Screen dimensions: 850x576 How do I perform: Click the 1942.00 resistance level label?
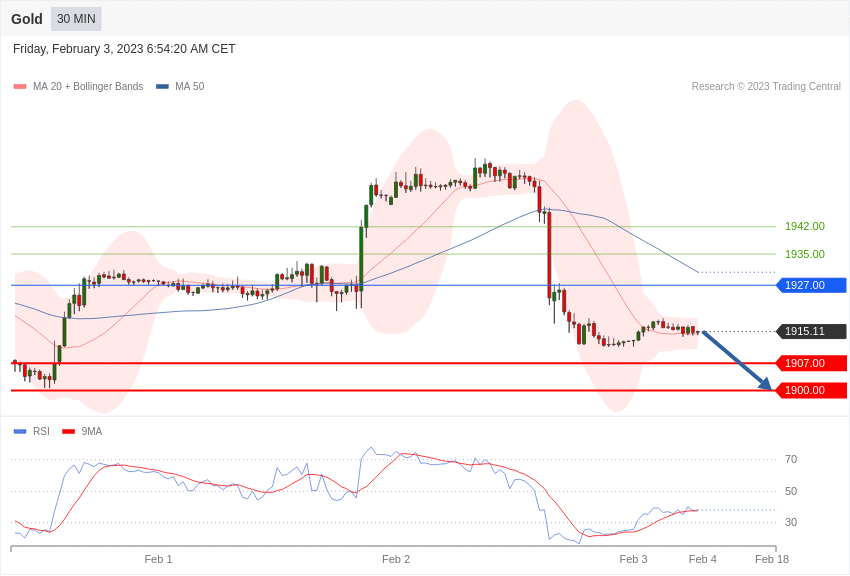click(x=805, y=226)
